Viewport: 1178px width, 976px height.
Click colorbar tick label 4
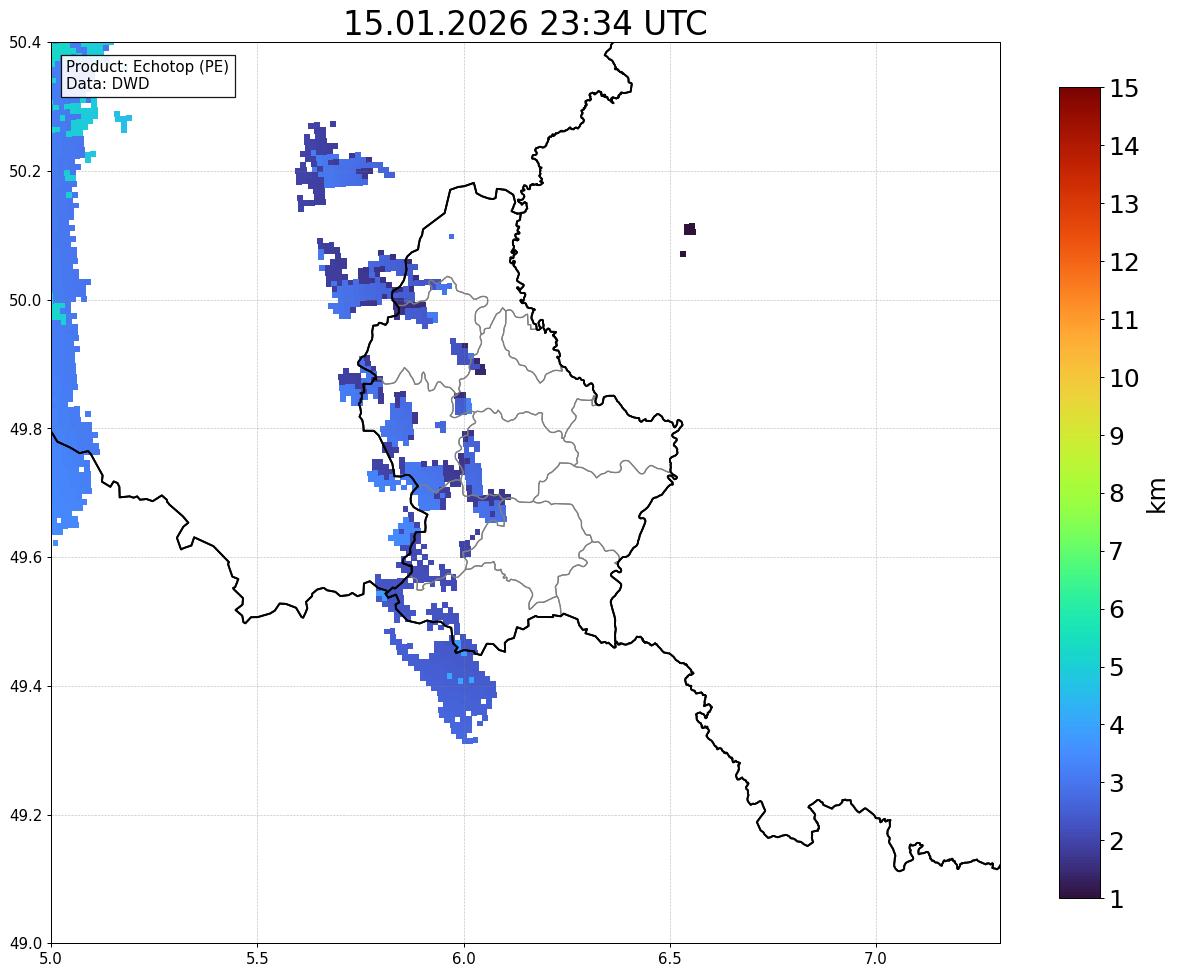[1117, 725]
